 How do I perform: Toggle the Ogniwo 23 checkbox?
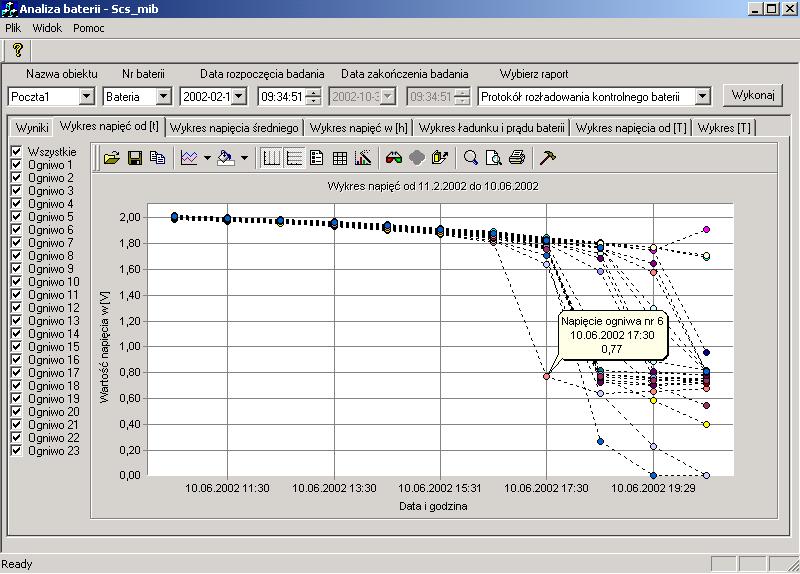click(16, 451)
